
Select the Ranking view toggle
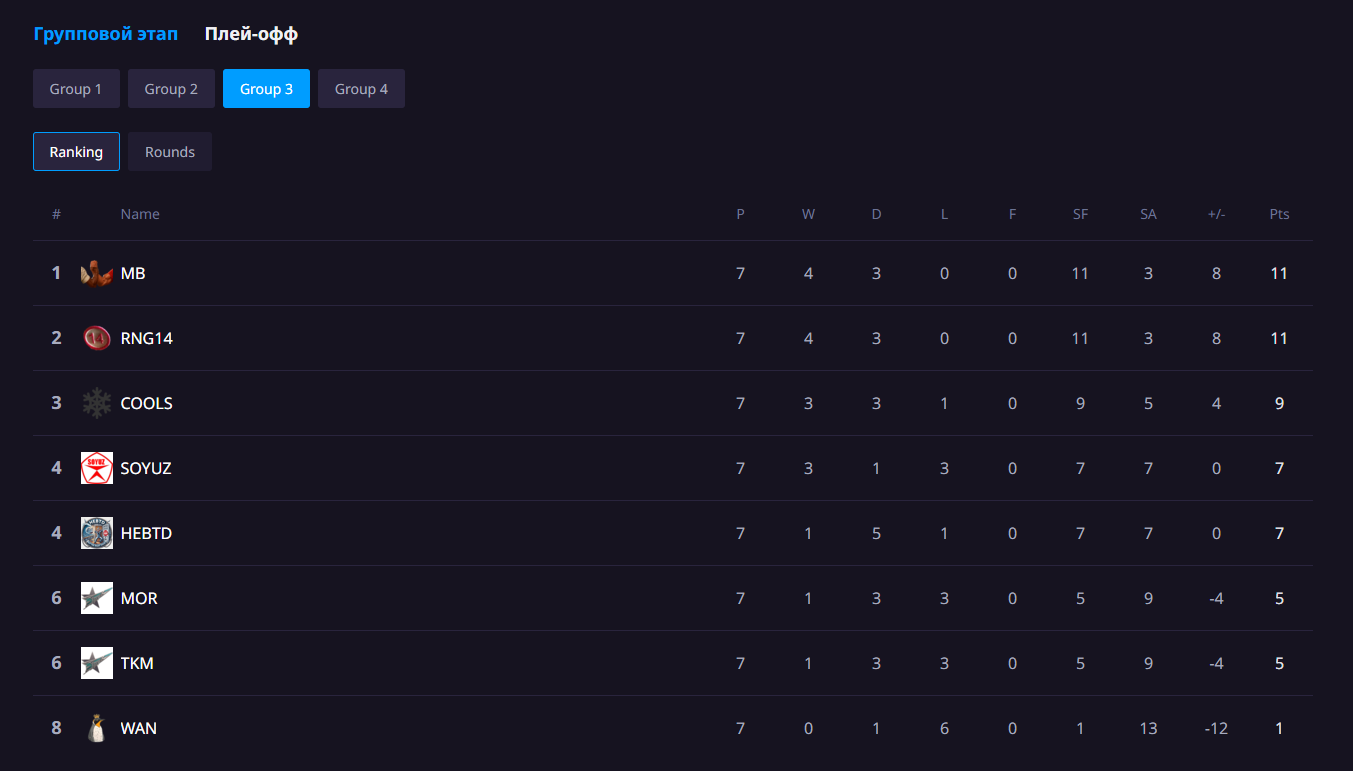point(76,152)
